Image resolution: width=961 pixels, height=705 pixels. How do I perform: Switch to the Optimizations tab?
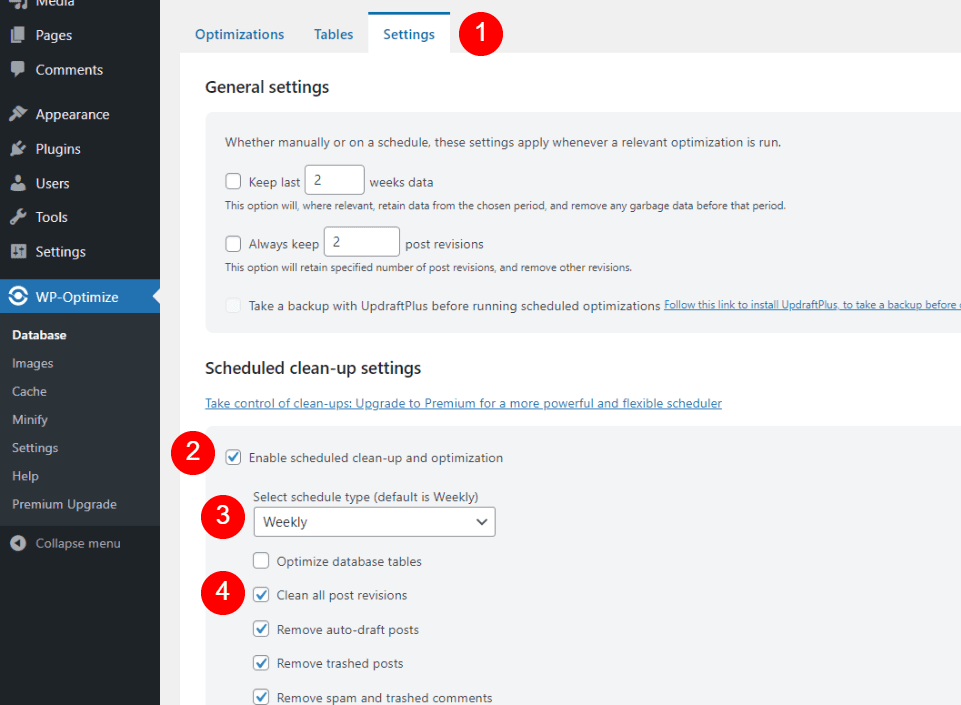point(239,34)
